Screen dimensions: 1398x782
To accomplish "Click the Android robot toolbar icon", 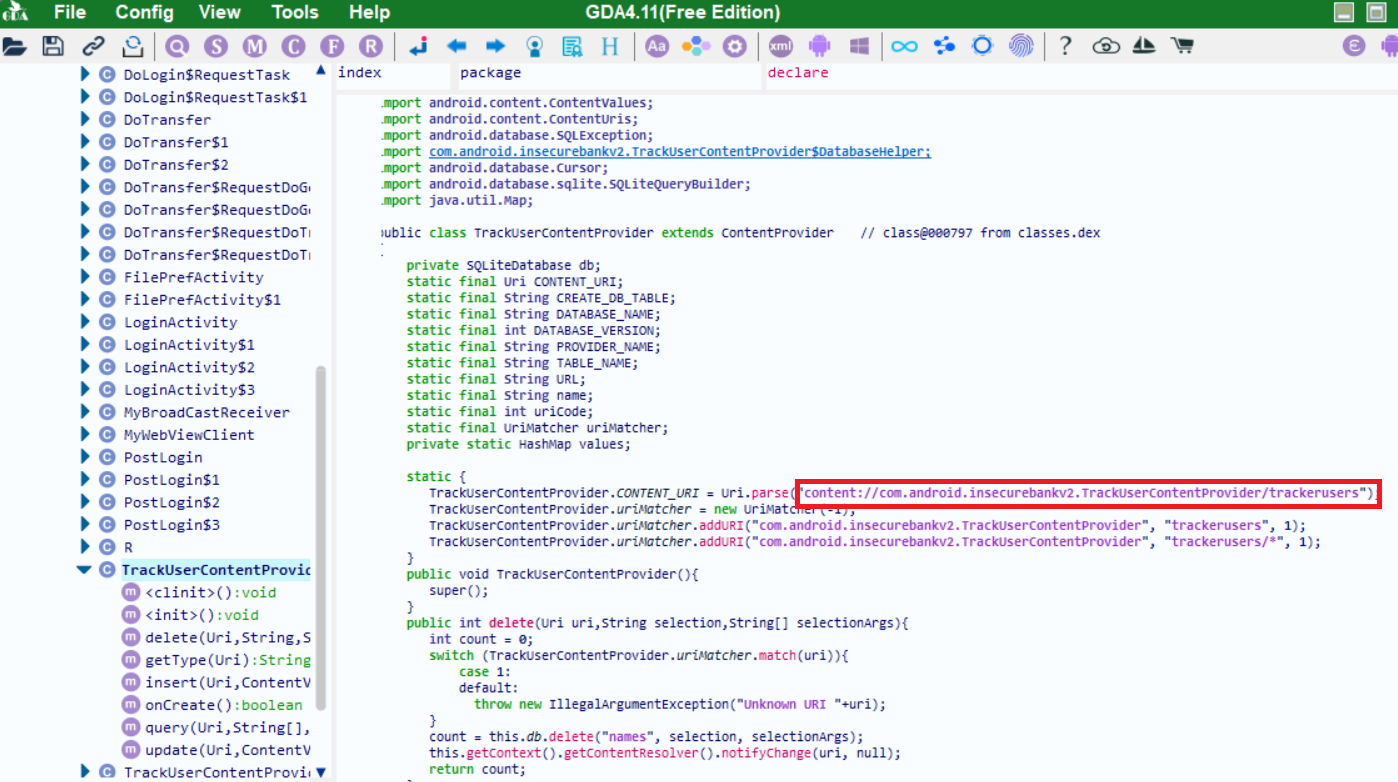I will (x=820, y=46).
